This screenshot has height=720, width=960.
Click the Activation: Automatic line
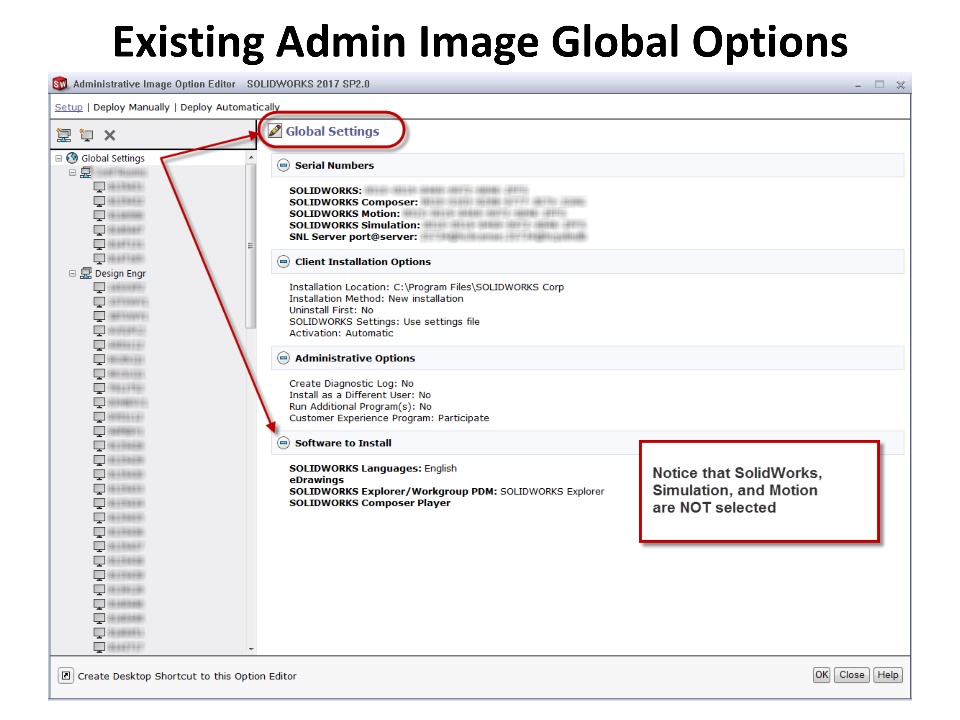pos(341,333)
